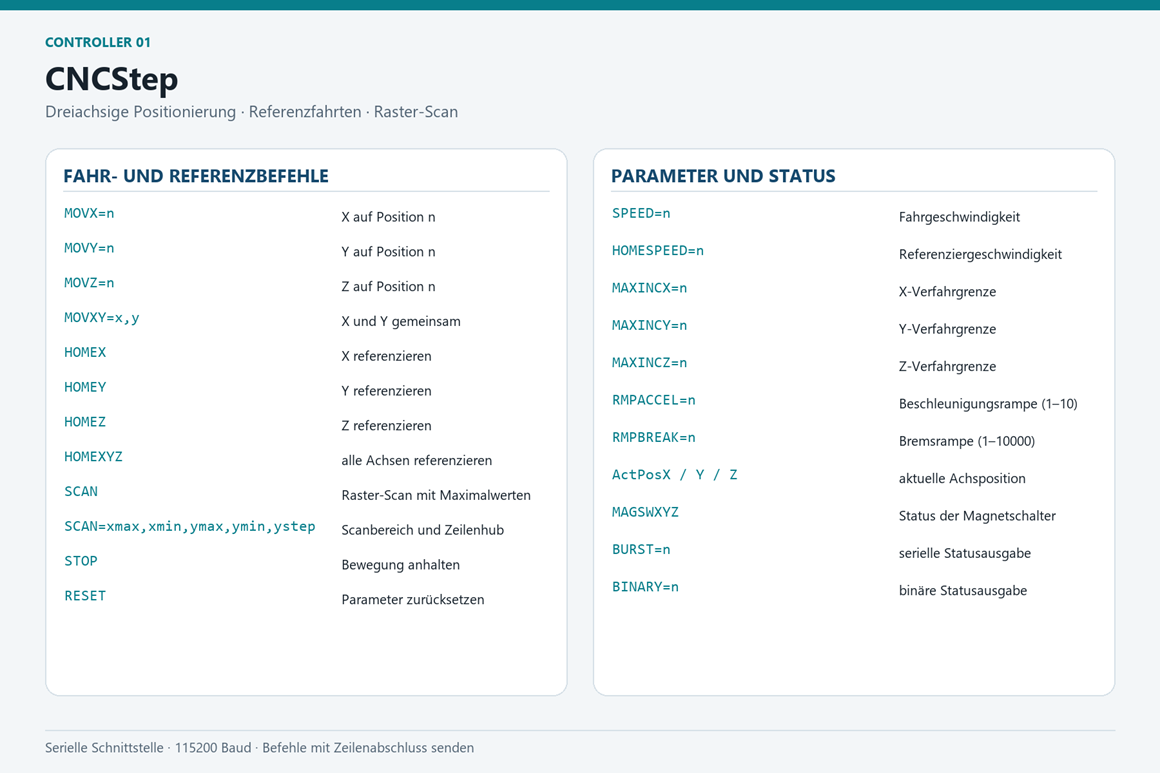The height and width of the screenshot is (773, 1160).
Task: Click the RMPBREAK=n parameter
Action: [x=653, y=437]
